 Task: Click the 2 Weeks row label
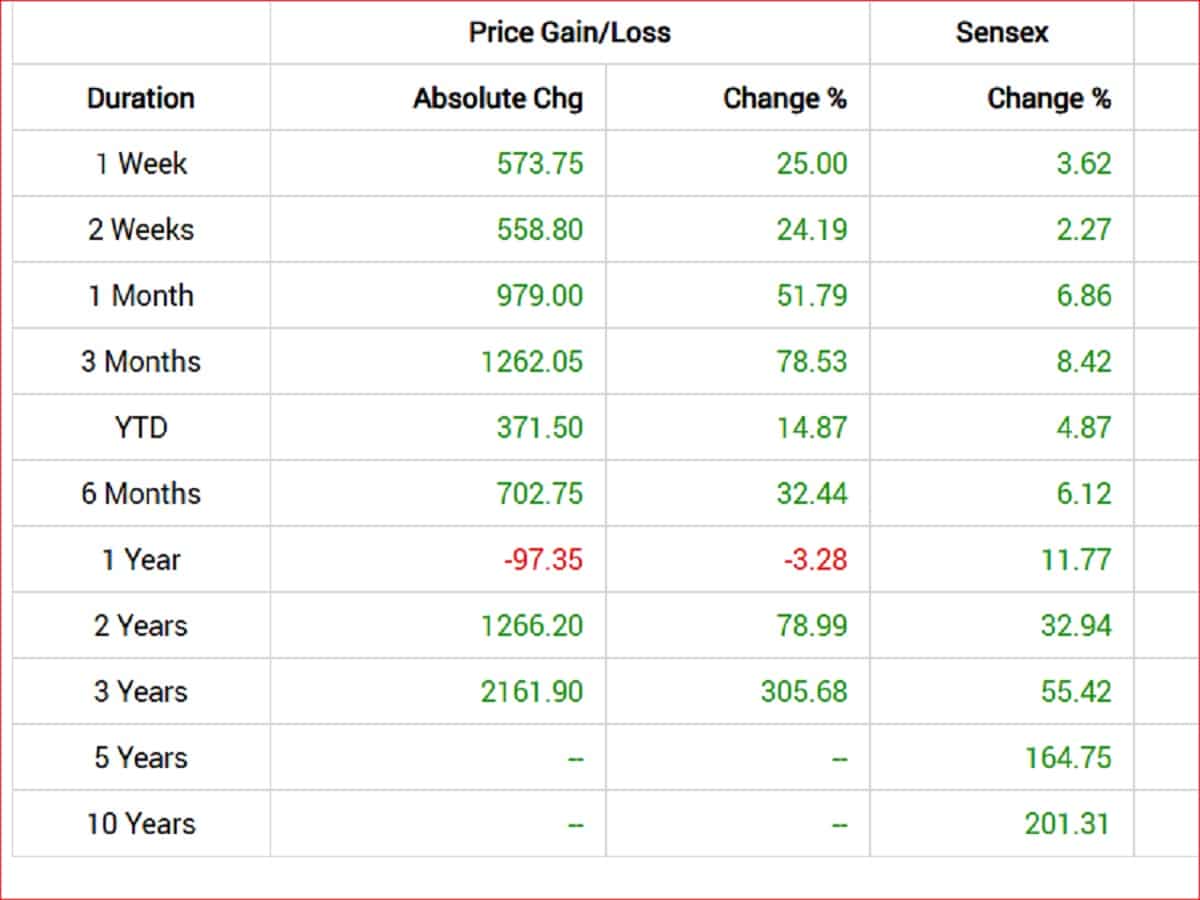[x=141, y=230]
